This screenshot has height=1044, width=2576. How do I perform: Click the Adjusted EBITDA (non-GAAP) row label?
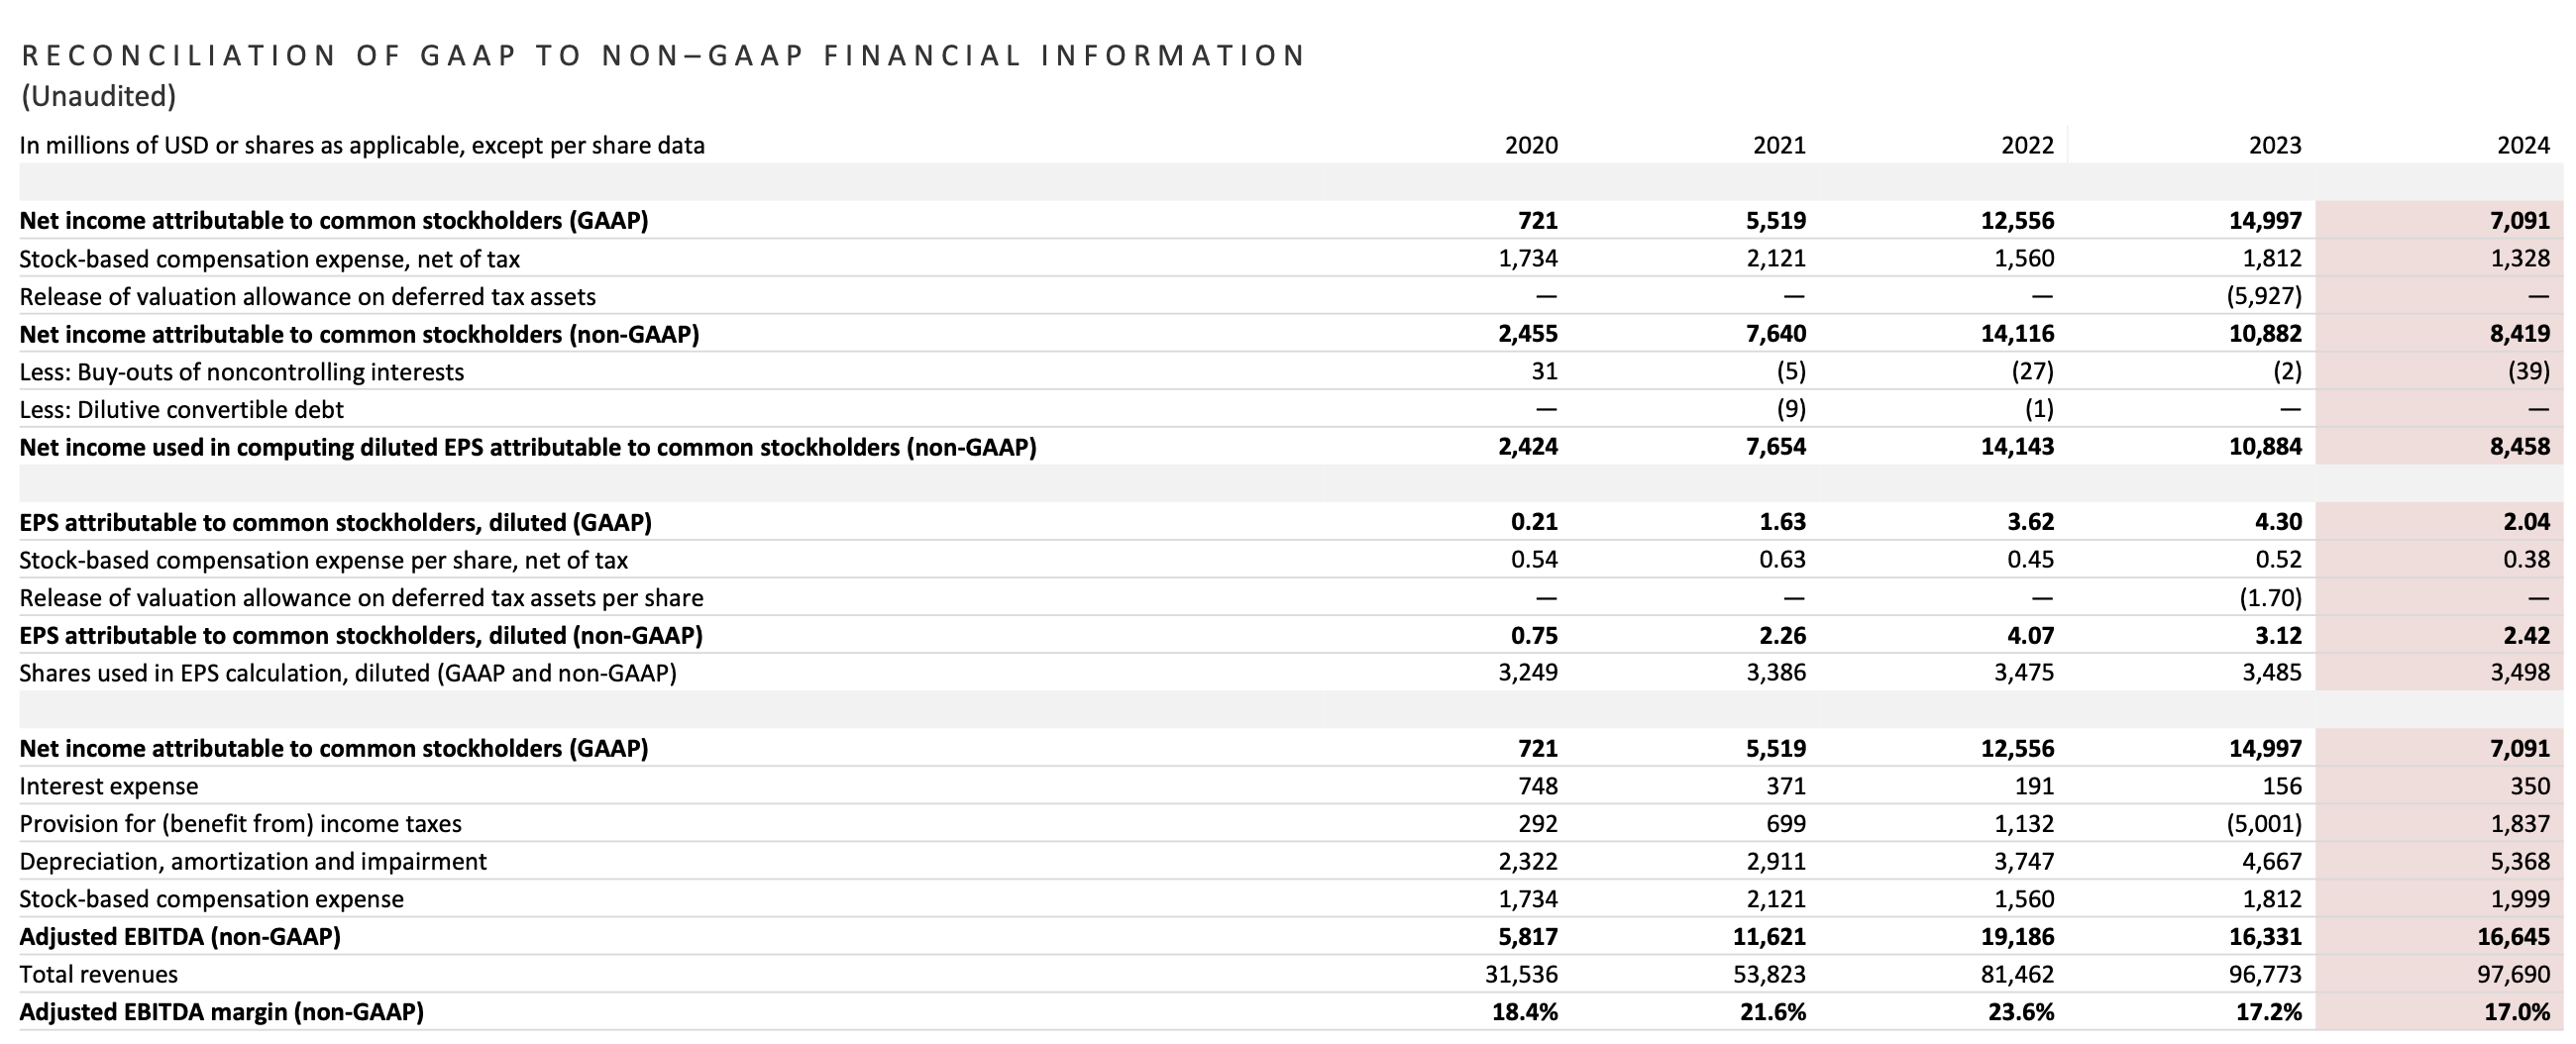(x=180, y=937)
